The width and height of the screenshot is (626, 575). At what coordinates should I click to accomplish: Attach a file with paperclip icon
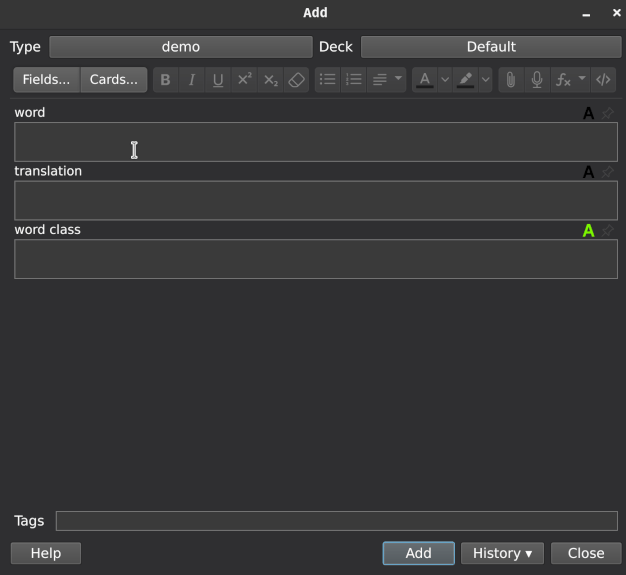511,80
